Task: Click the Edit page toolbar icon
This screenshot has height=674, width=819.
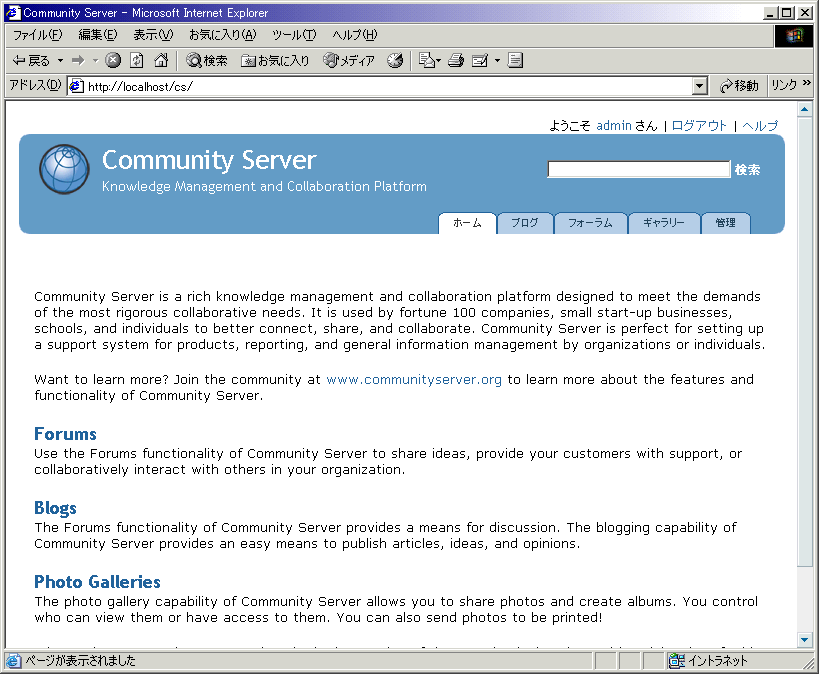Action: click(480, 61)
